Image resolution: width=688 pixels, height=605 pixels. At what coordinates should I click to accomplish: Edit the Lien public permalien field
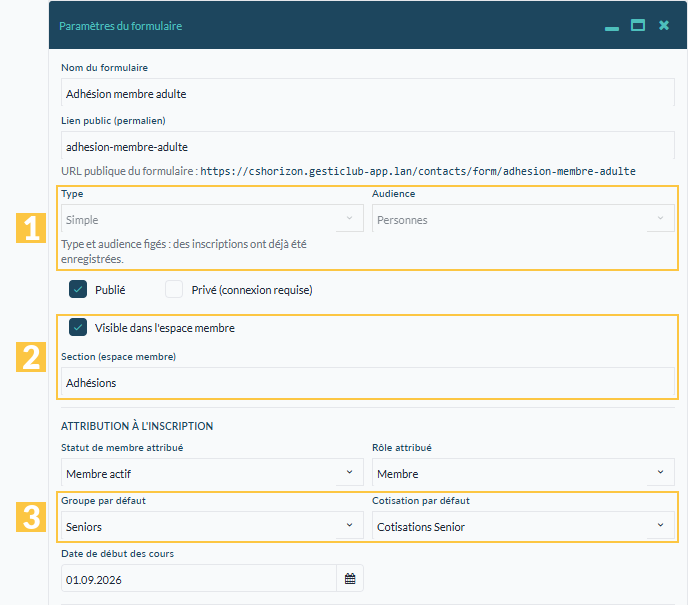[x=368, y=146]
